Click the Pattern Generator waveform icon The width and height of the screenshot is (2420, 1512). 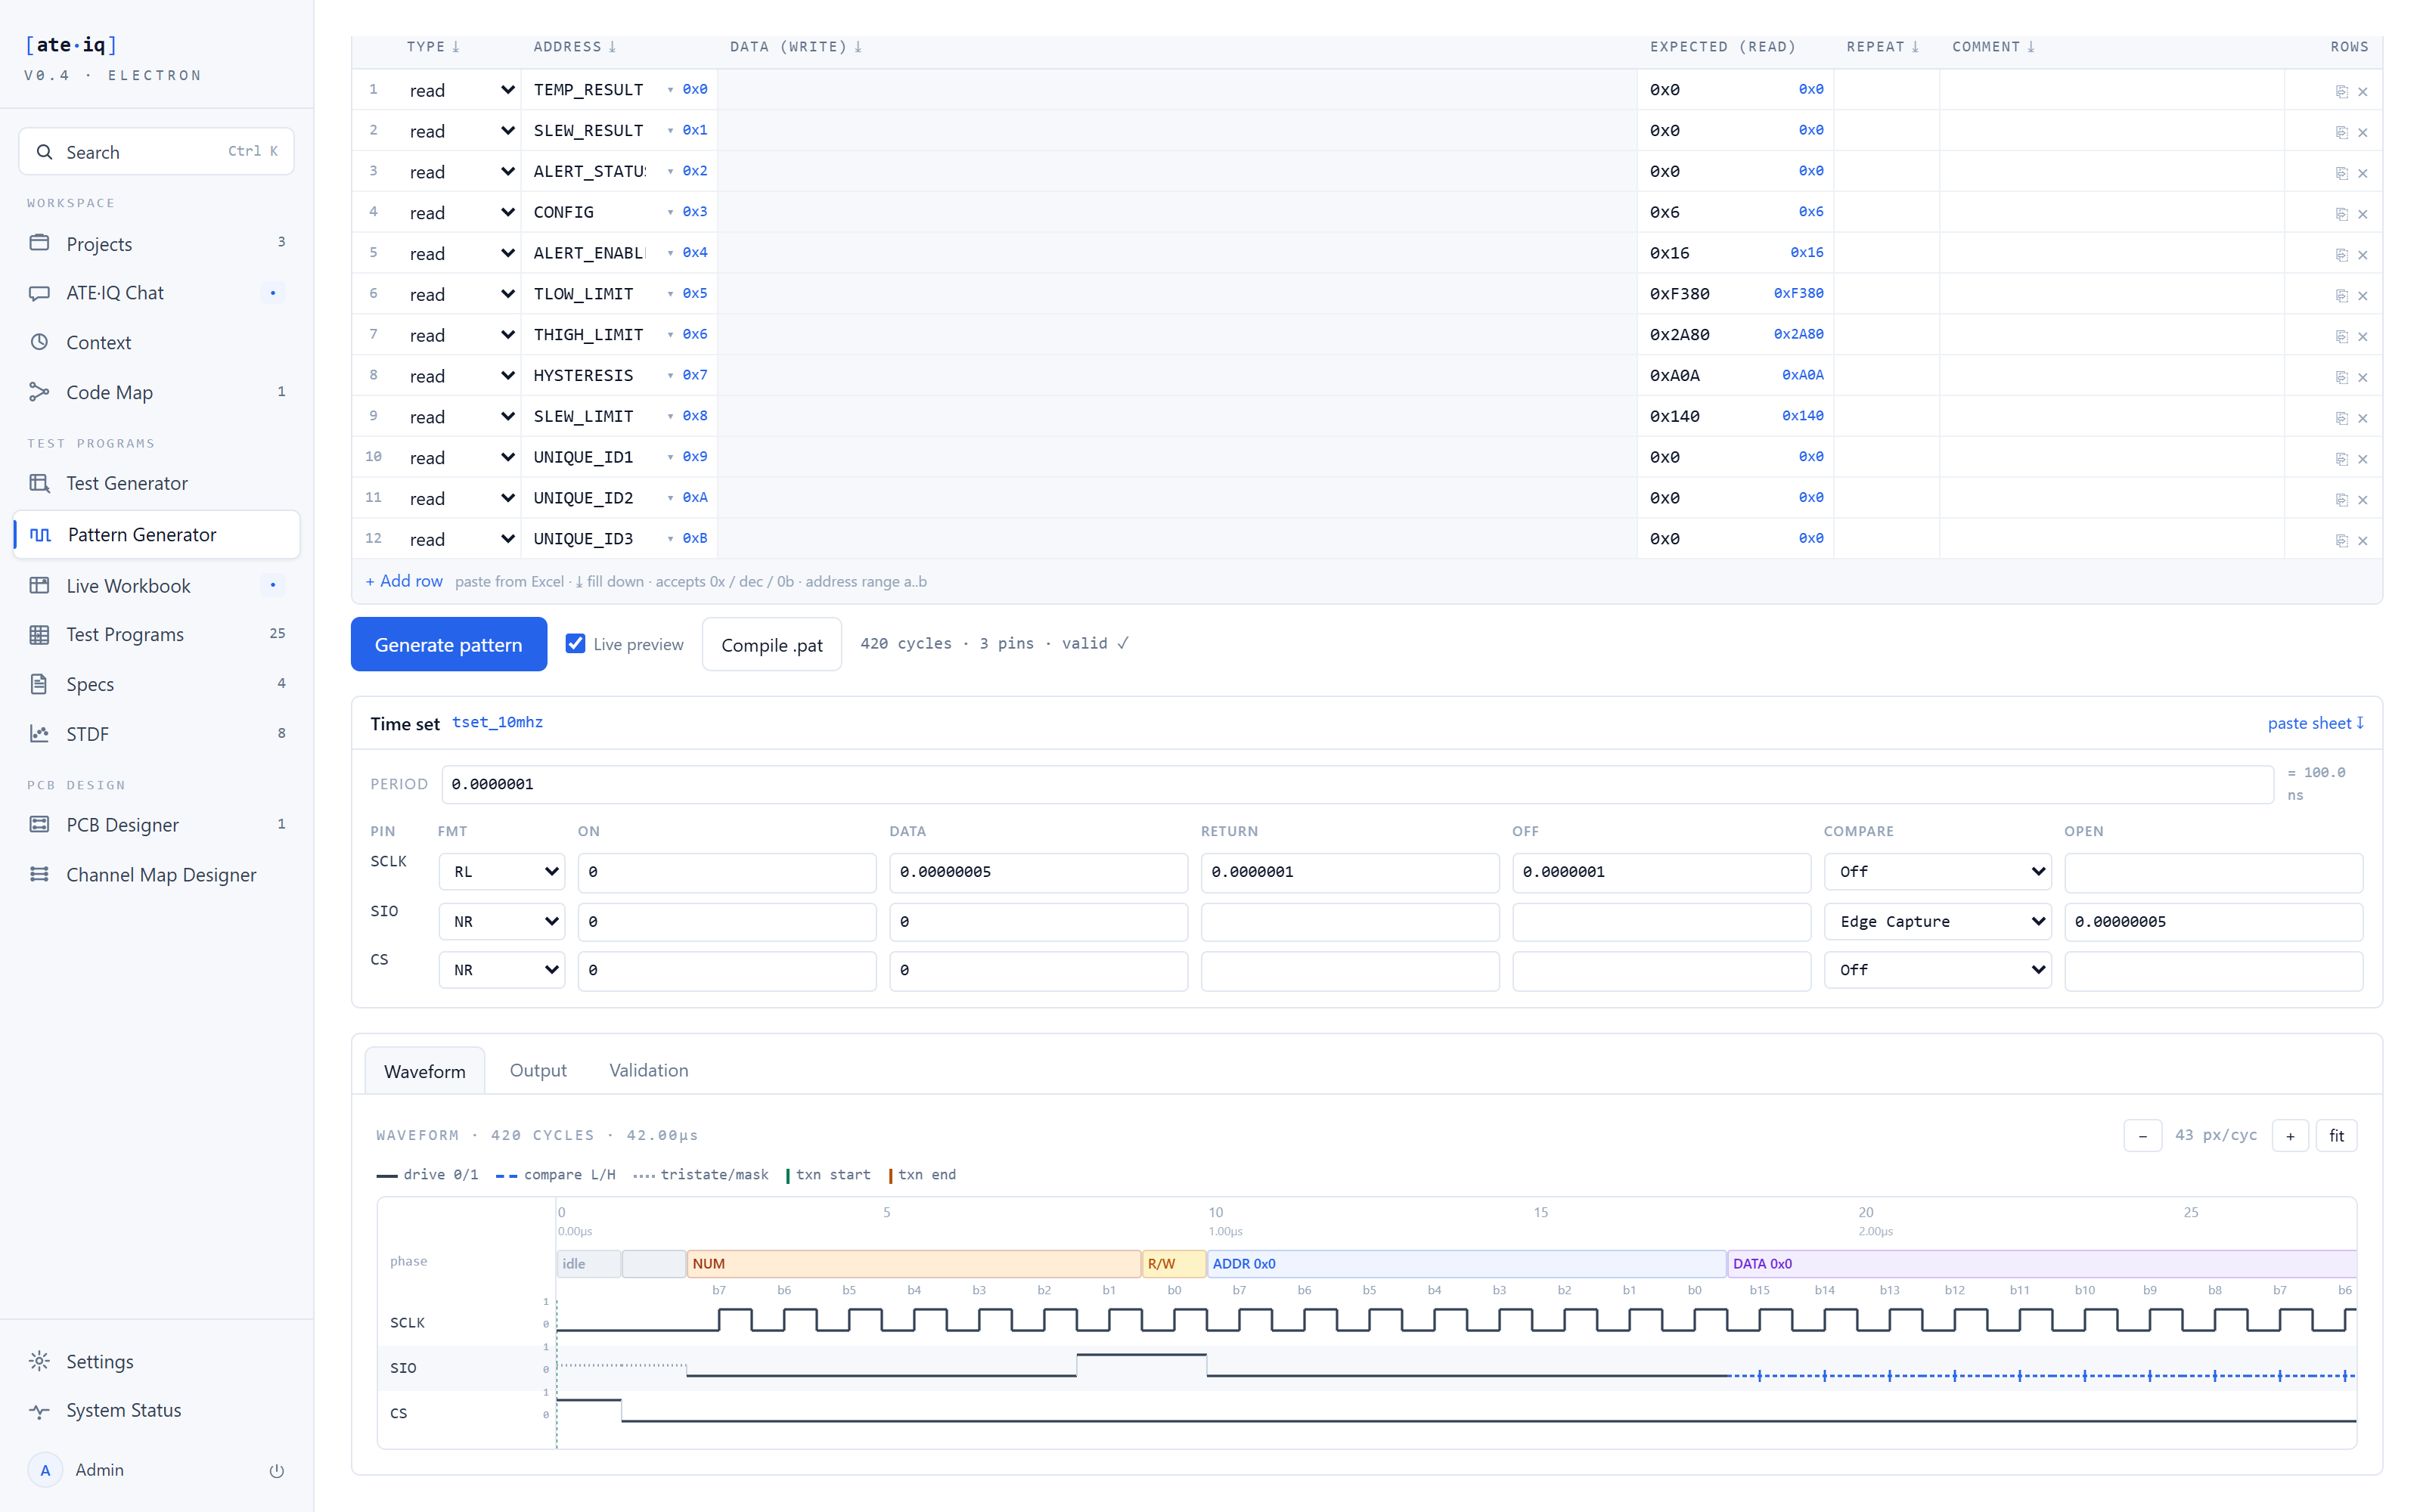[x=41, y=534]
